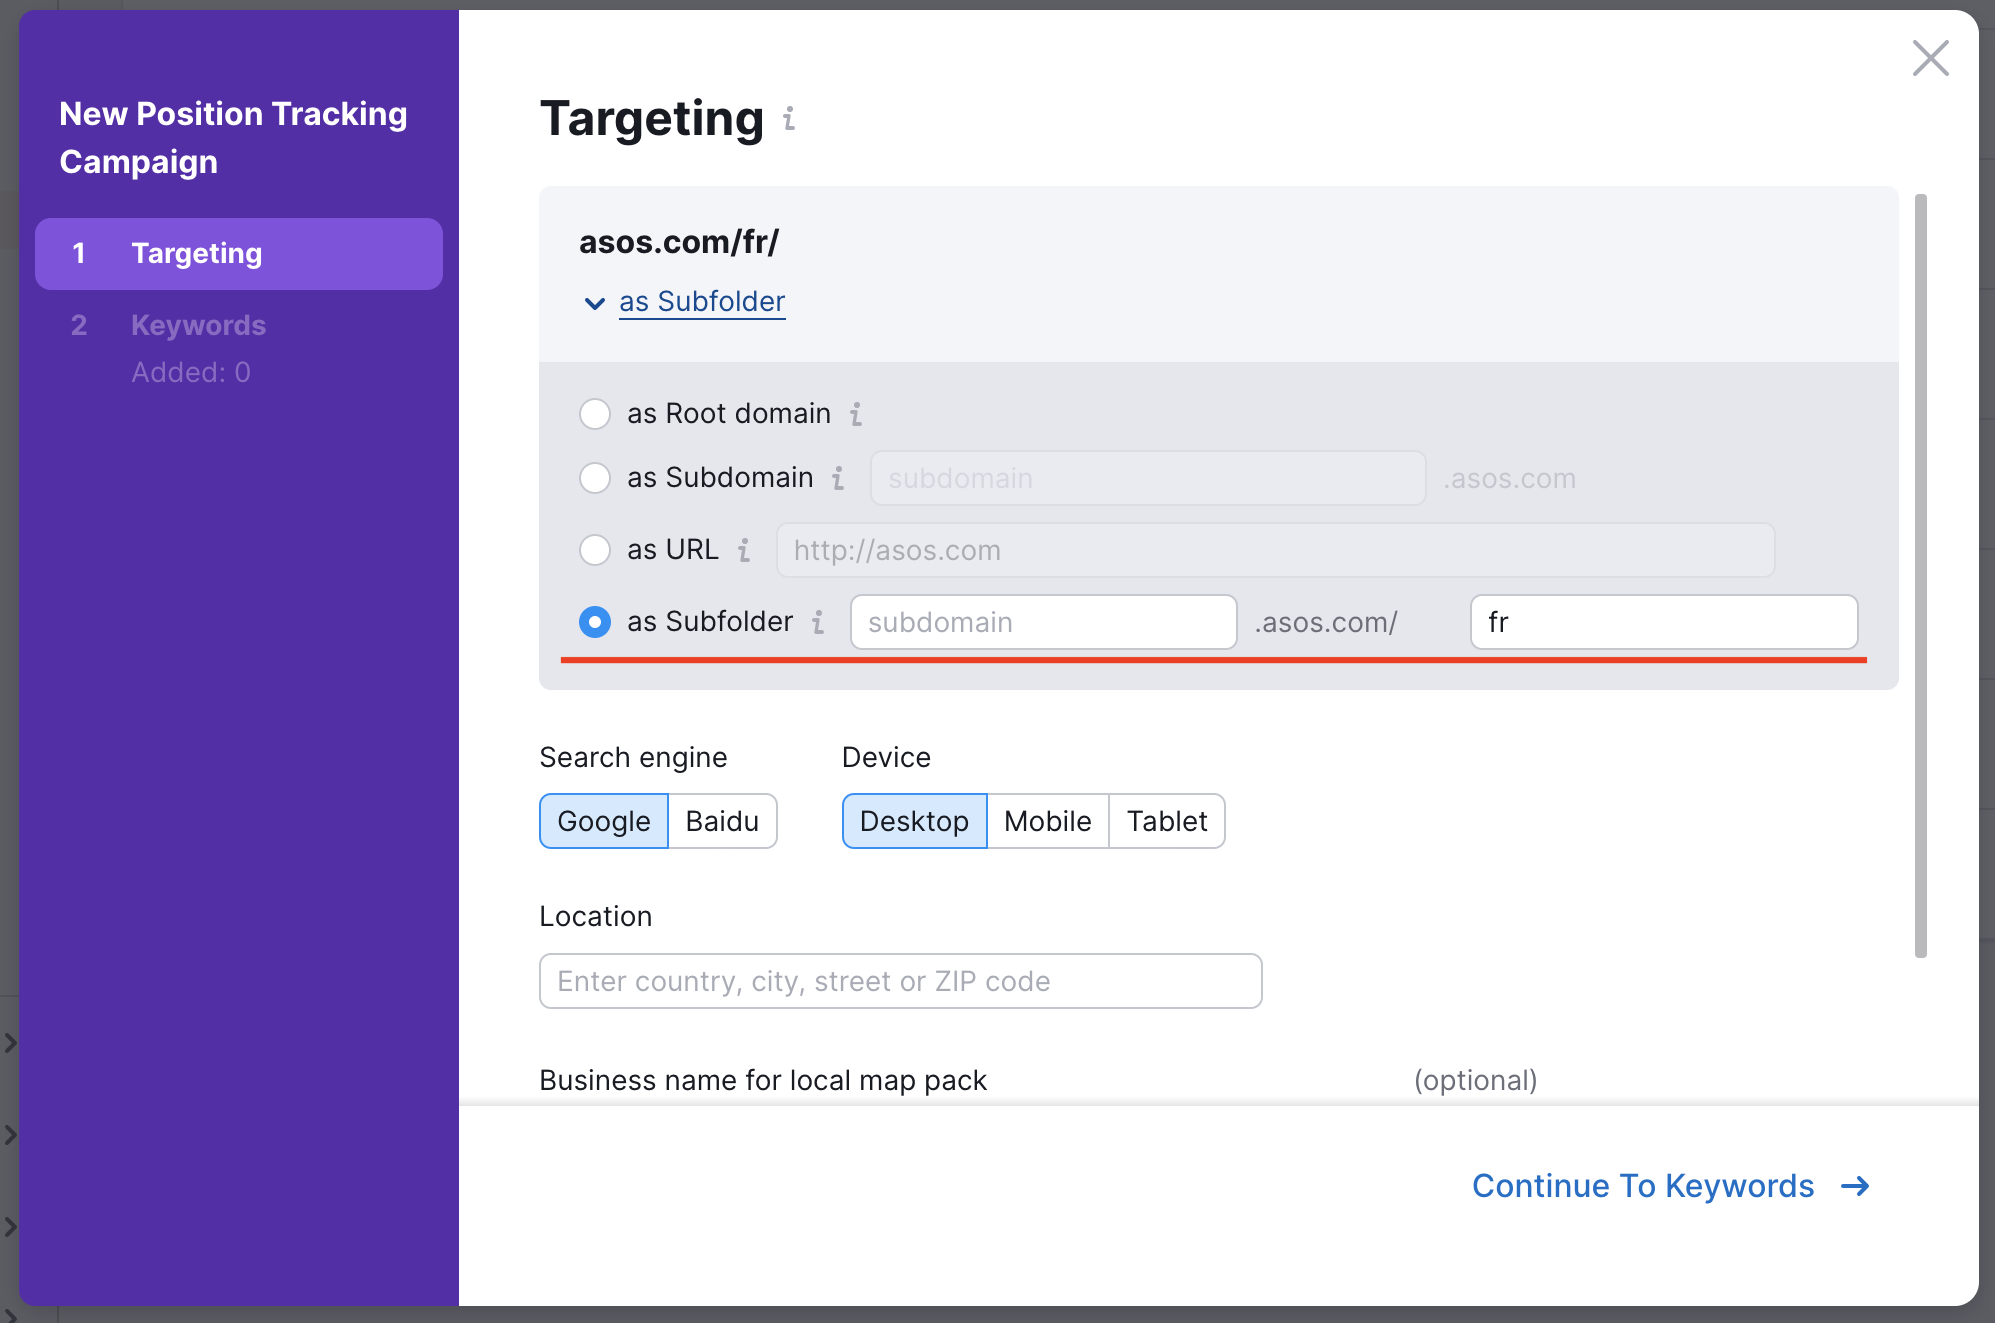The height and width of the screenshot is (1323, 1995).
Task: Close the campaign setup dialog
Action: pos(1930,58)
